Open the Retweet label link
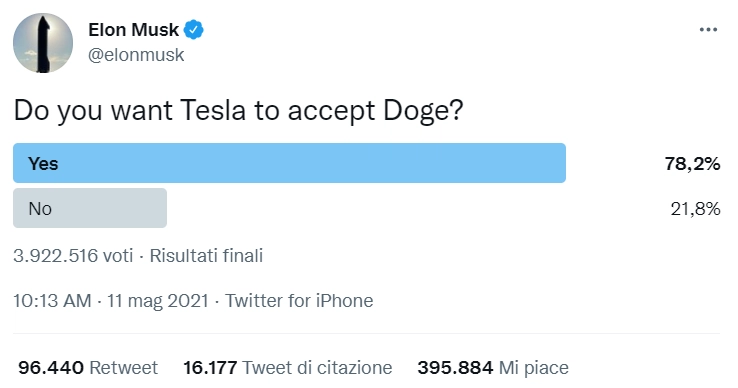The width and height of the screenshot is (738, 388). 124,368
